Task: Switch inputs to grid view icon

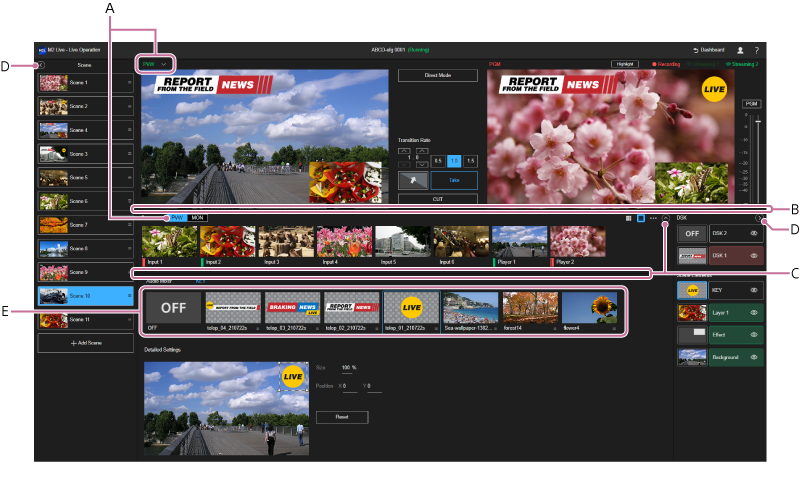Action: (x=628, y=217)
